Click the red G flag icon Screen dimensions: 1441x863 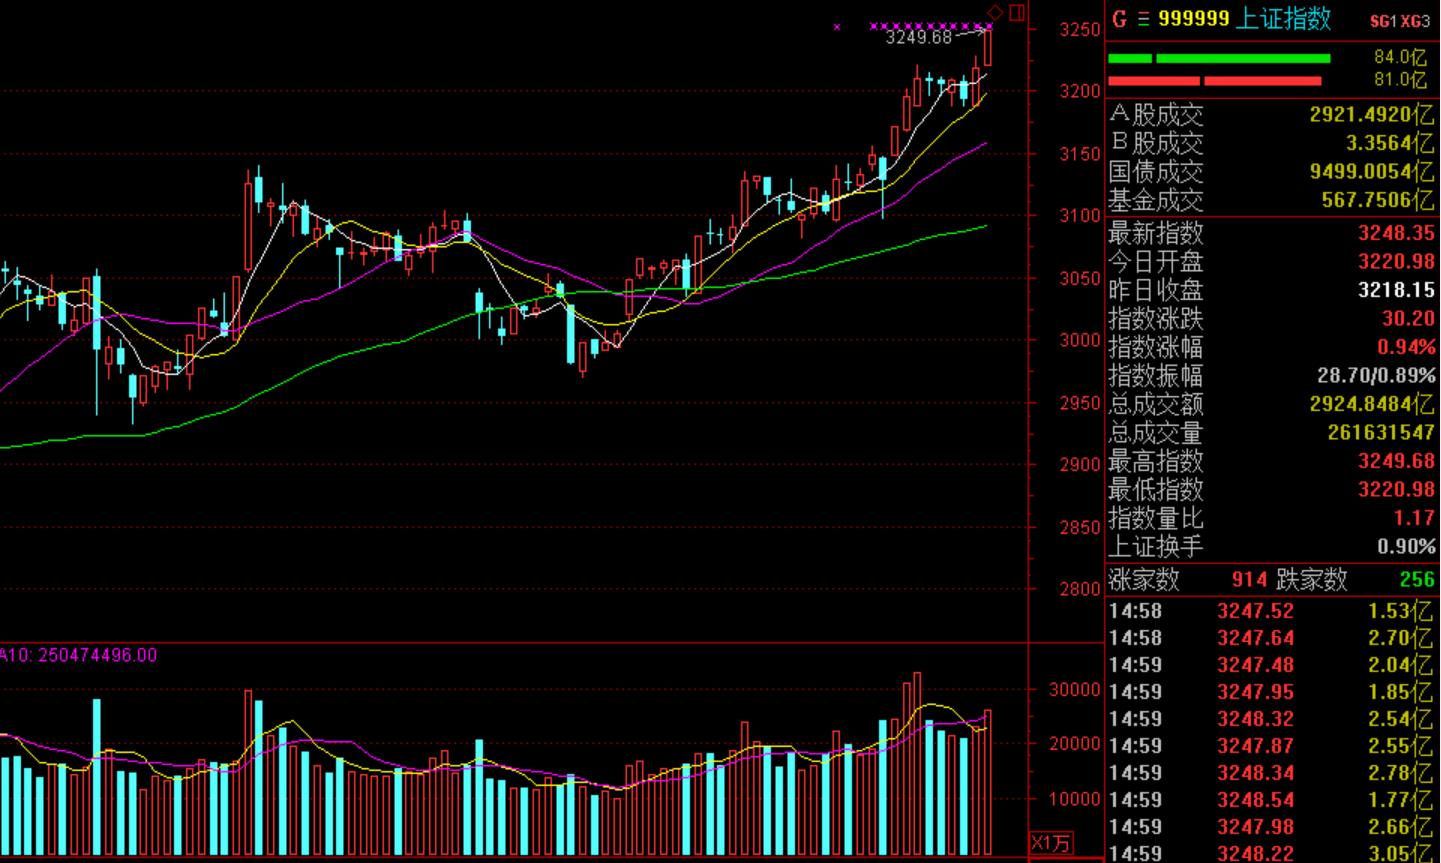pos(1118,18)
